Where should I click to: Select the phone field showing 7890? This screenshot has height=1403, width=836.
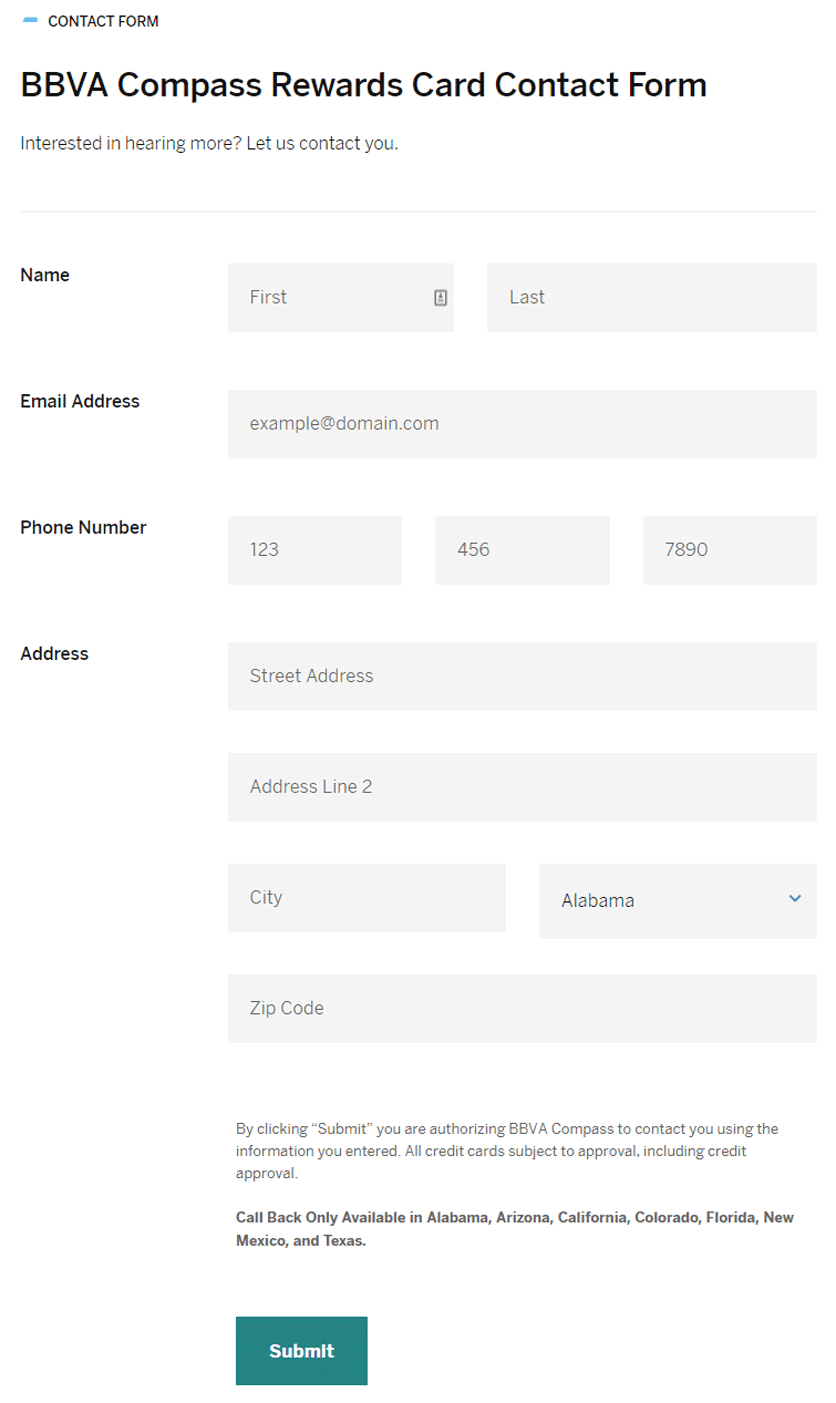[729, 550]
